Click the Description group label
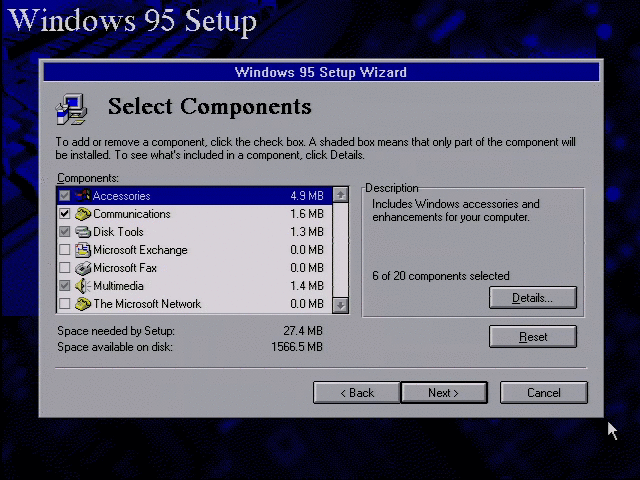The image size is (640, 480). (392, 188)
